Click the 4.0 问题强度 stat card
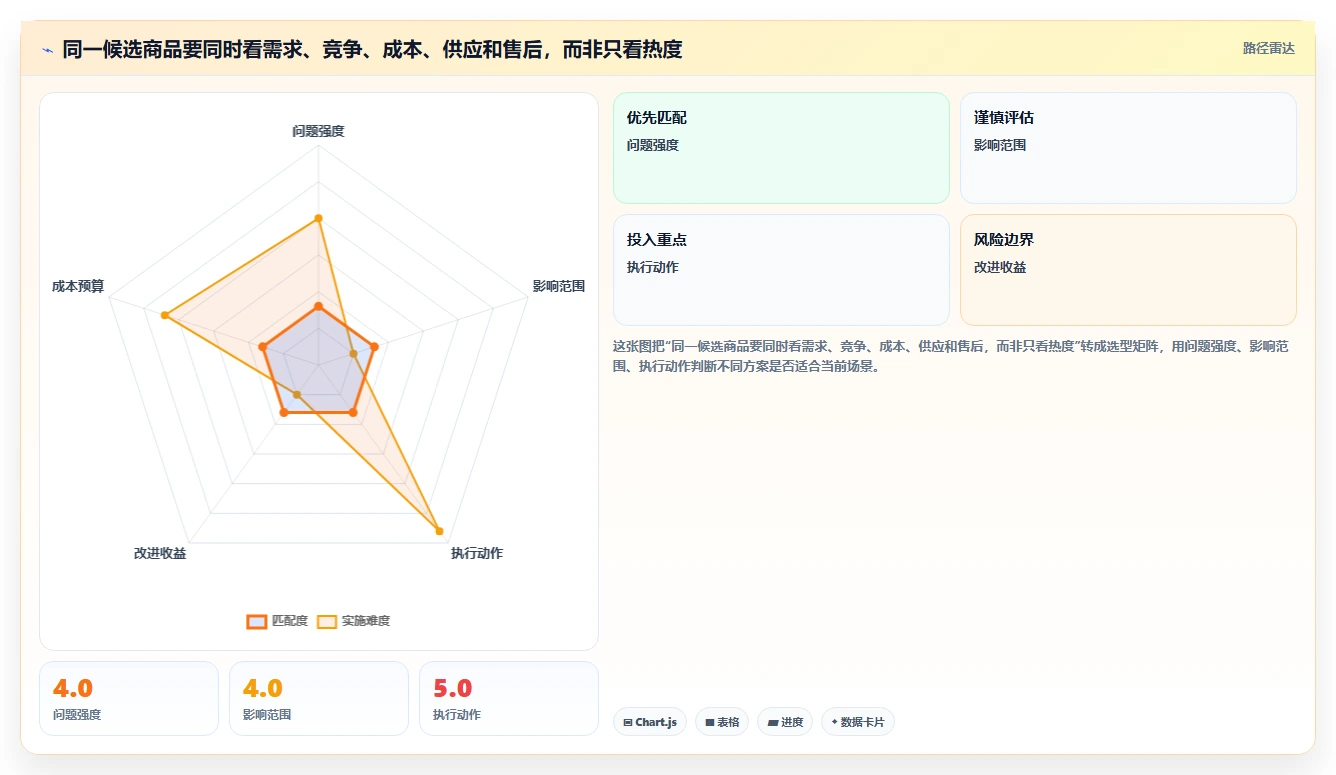1336x775 pixels. pyautogui.click(x=129, y=698)
